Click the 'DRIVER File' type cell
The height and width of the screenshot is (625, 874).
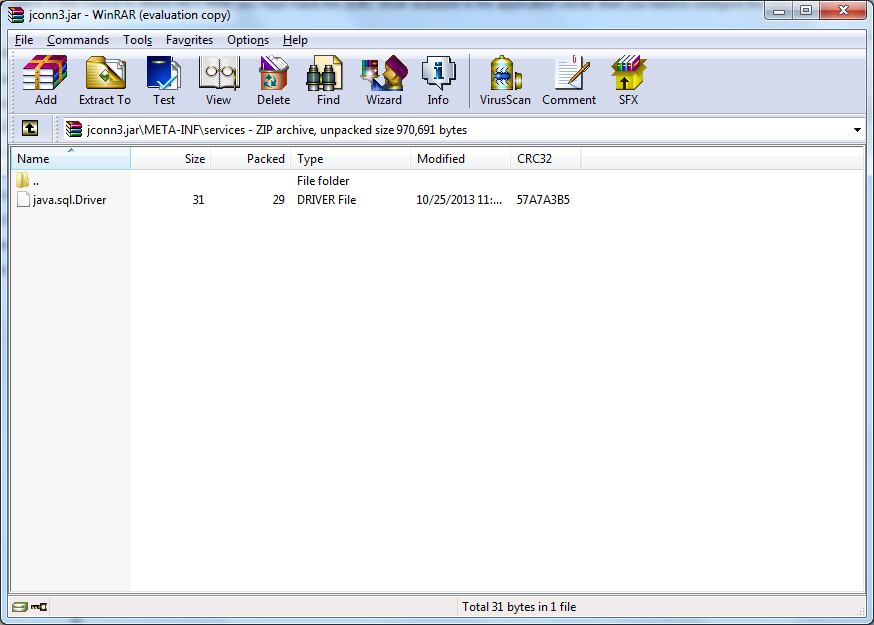click(x=327, y=200)
